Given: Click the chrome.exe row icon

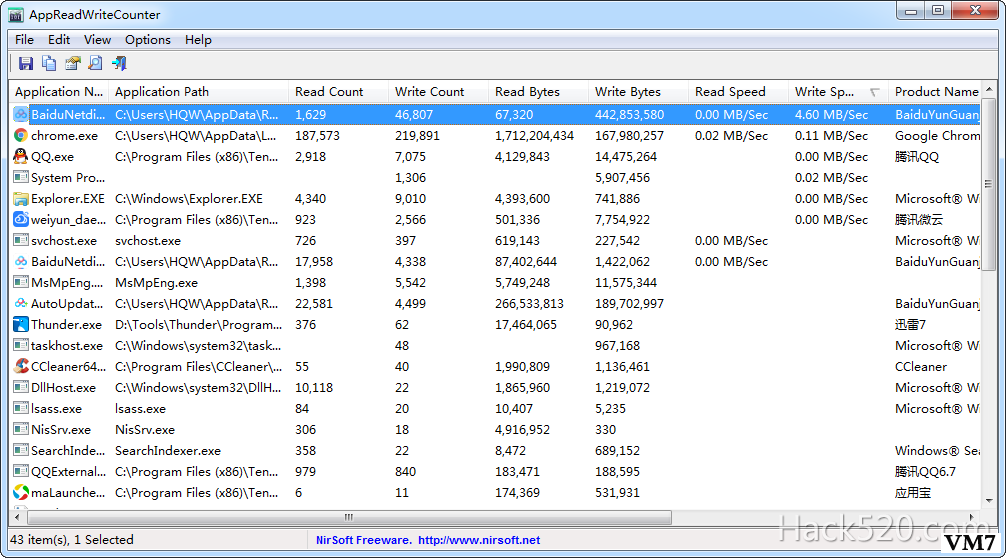Looking at the screenshot, I should point(21,135).
